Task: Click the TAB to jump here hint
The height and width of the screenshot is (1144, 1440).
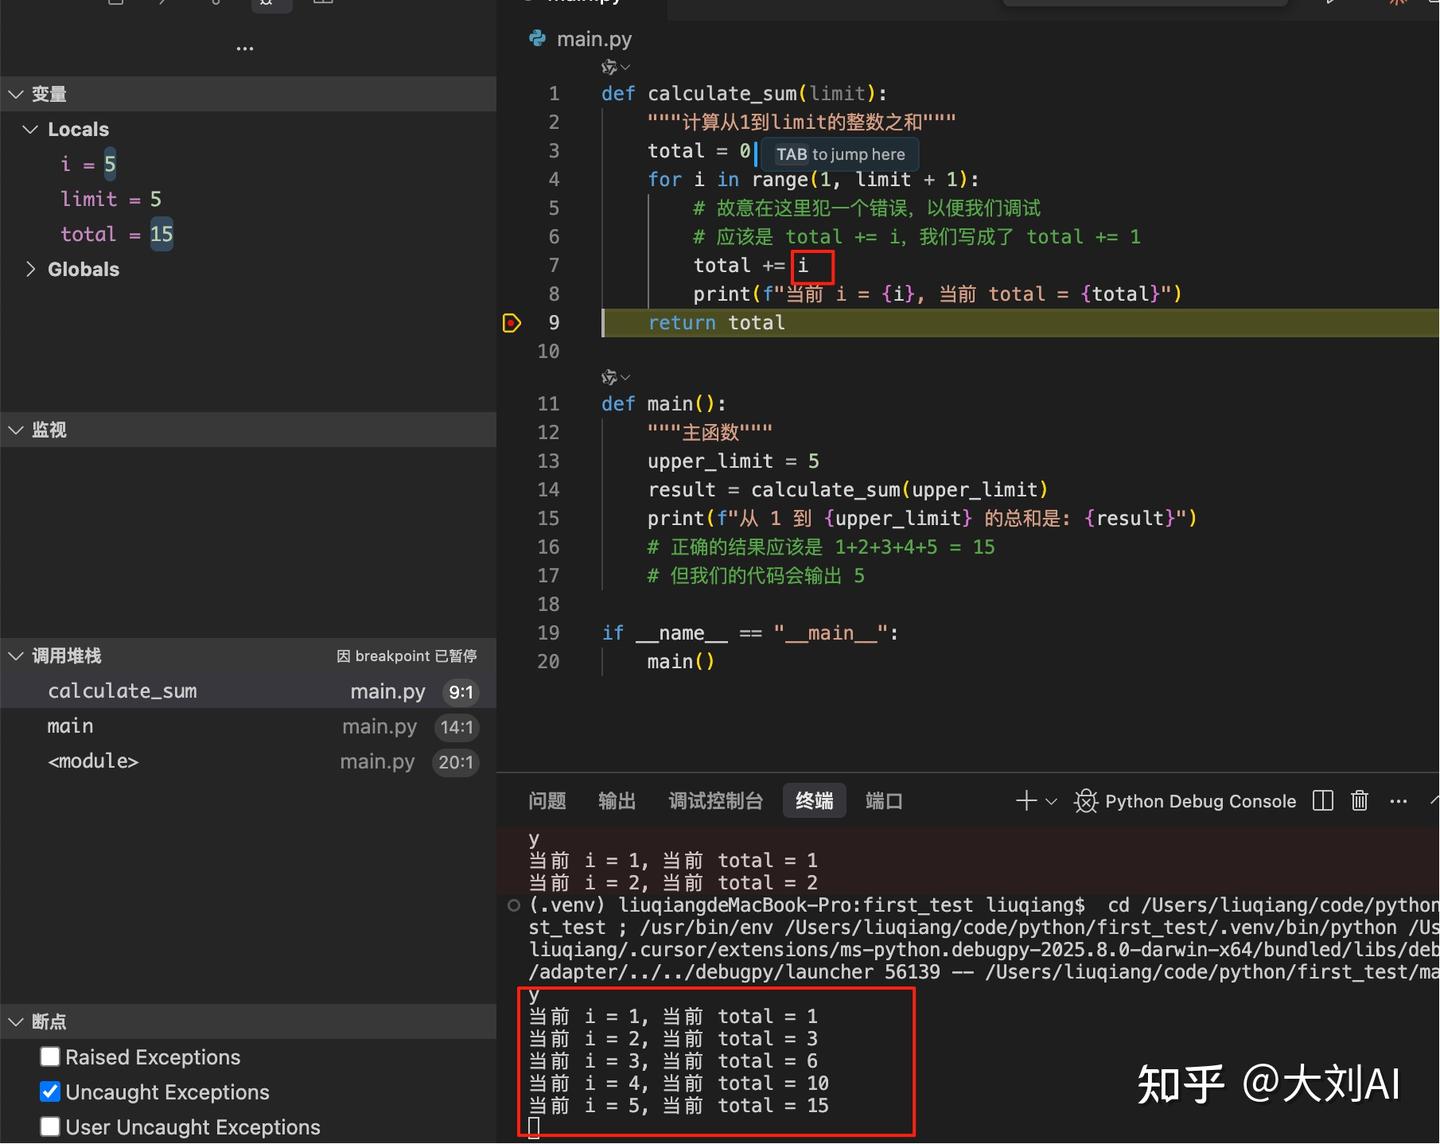Action: pyautogui.click(x=839, y=154)
